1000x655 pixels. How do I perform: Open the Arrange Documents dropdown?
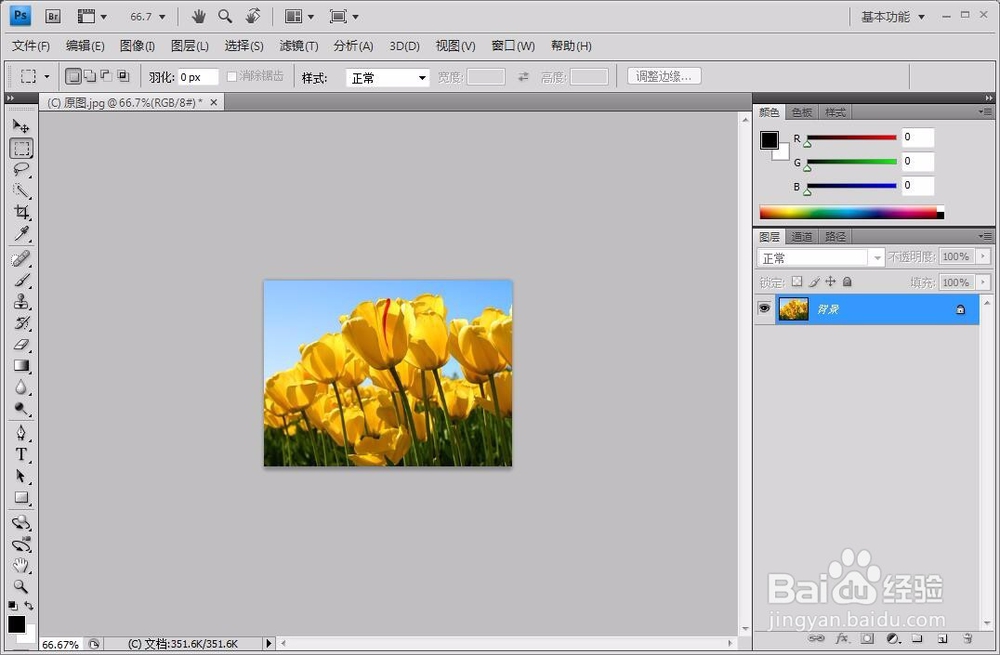(300, 17)
